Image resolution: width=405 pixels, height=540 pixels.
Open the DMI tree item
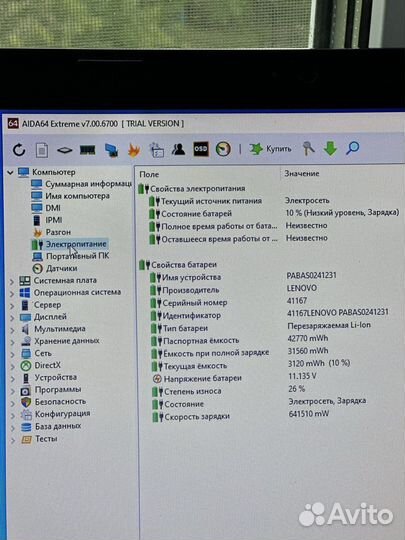[46, 208]
